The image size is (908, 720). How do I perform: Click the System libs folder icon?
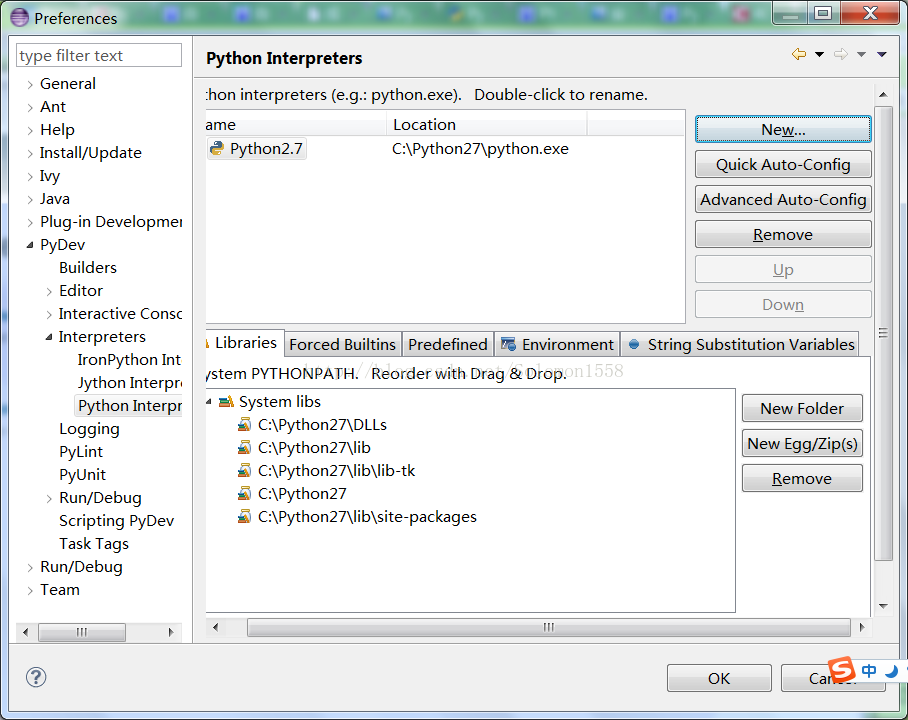(x=226, y=401)
